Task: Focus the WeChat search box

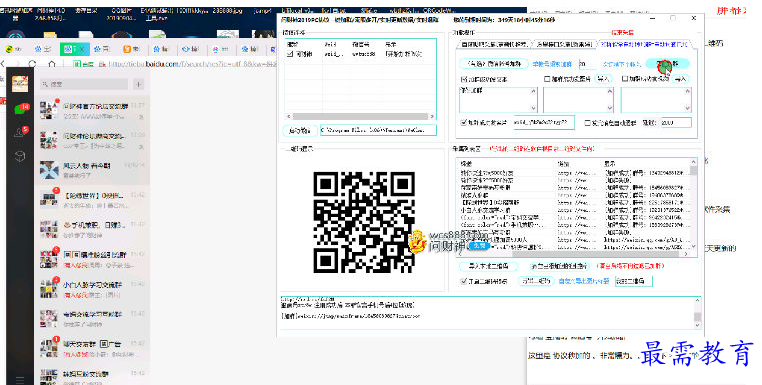Action: (x=84, y=84)
